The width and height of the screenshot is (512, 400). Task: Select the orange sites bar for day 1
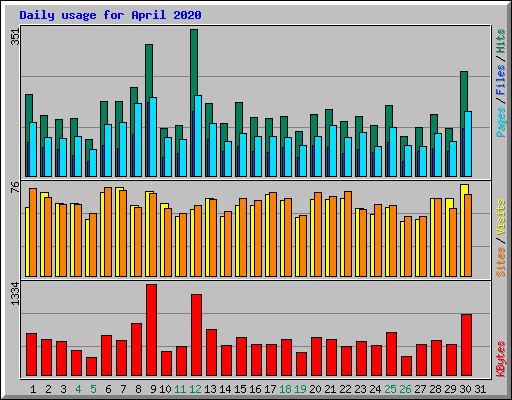point(33,232)
